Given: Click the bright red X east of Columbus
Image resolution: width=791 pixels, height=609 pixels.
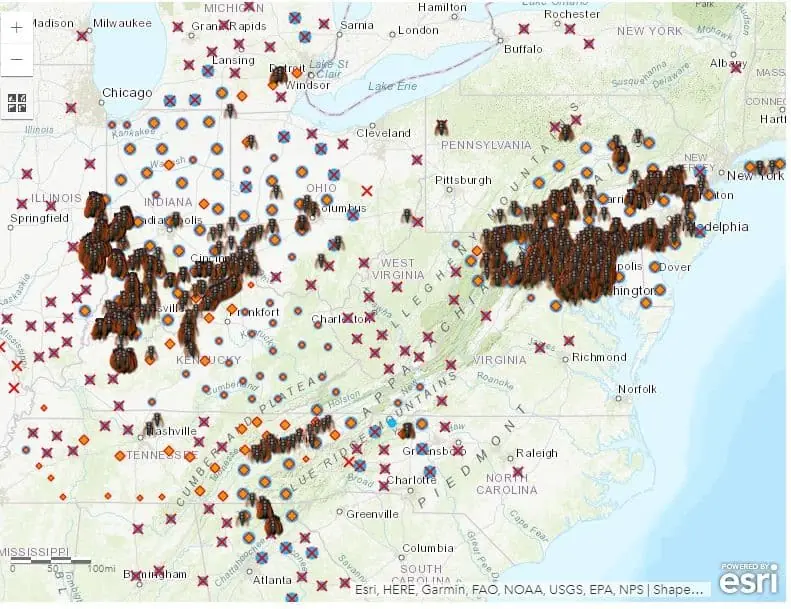Looking at the screenshot, I should click(367, 190).
